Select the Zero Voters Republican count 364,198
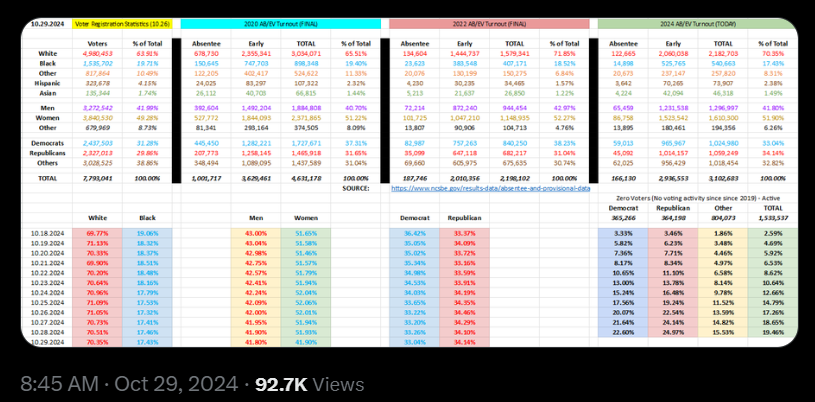 coord(673,218)
